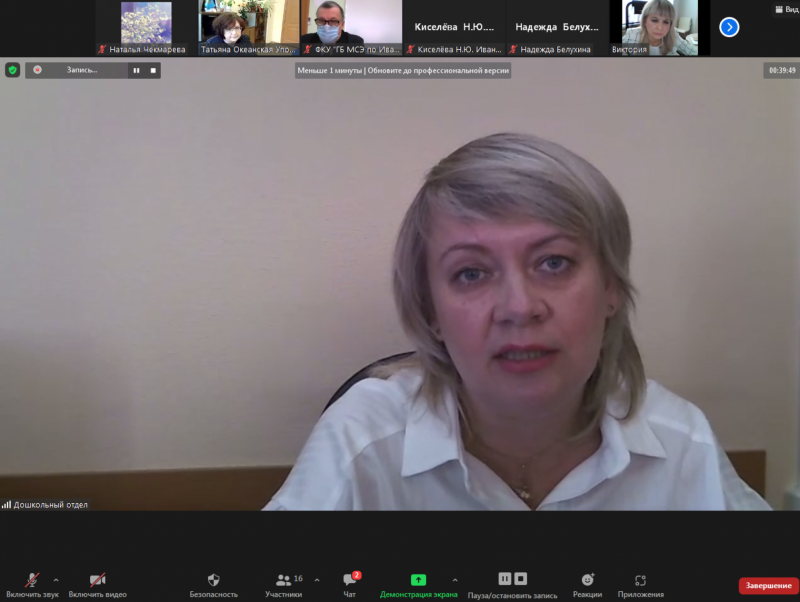
Task: Open the Вид view menu
Action: tap(785, 9)
